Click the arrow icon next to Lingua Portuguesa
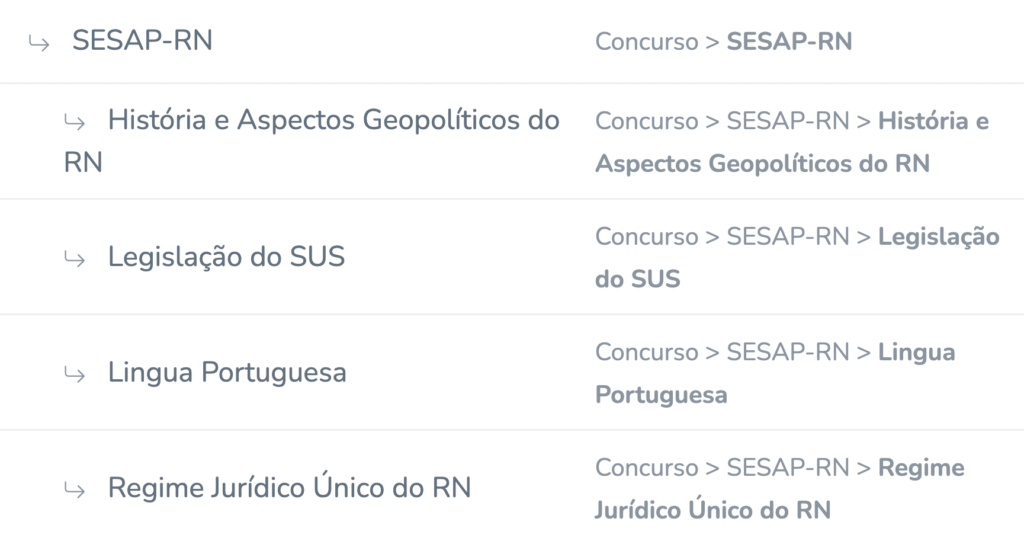 click(x=74, y=375)
